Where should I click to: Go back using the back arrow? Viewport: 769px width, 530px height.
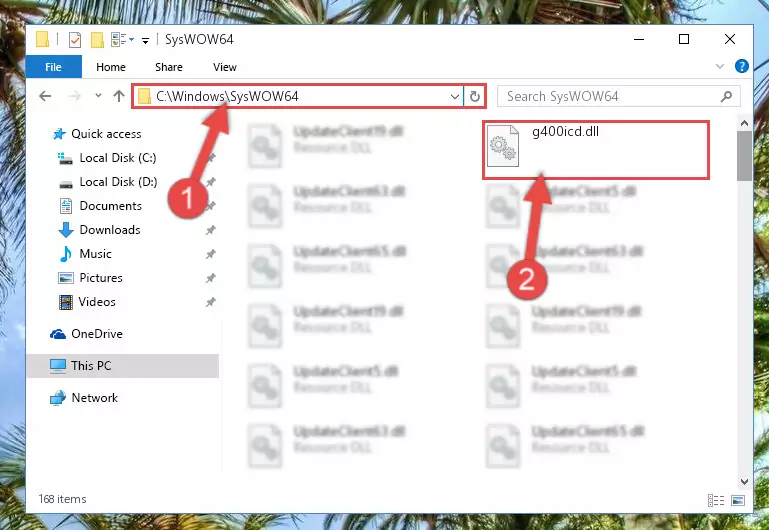(45, 96)
